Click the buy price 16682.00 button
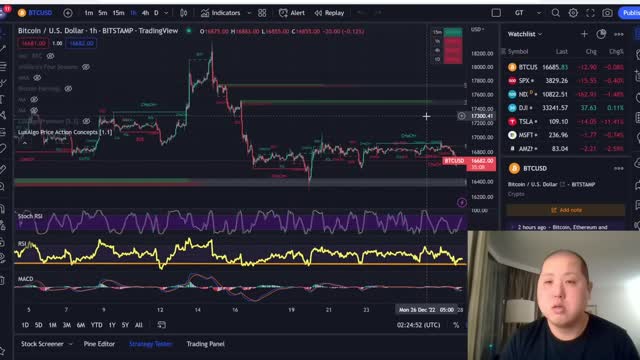This screenshot has width=640, height=360. point(81,43)
